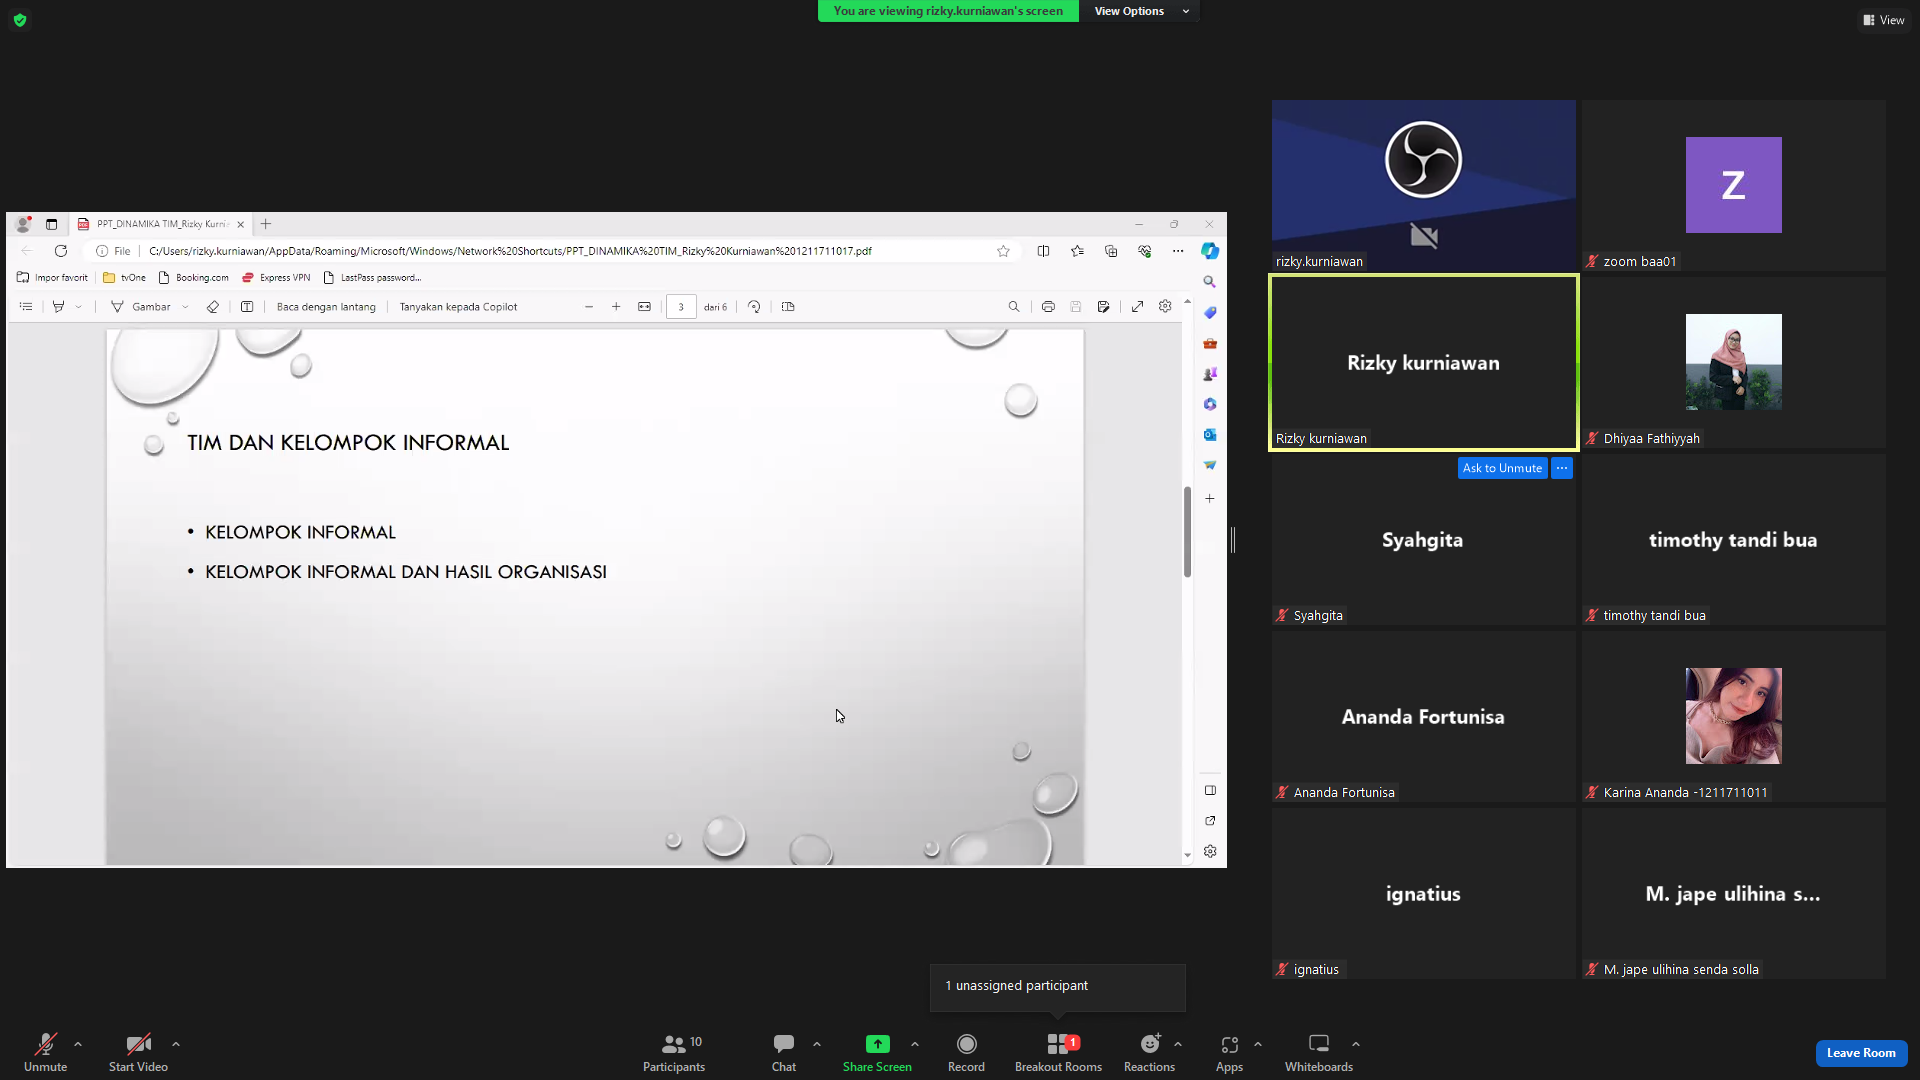Select the PDF eraser tool
The width and height of the screenshot is (1920, 1080).
(x=212, y=307)
